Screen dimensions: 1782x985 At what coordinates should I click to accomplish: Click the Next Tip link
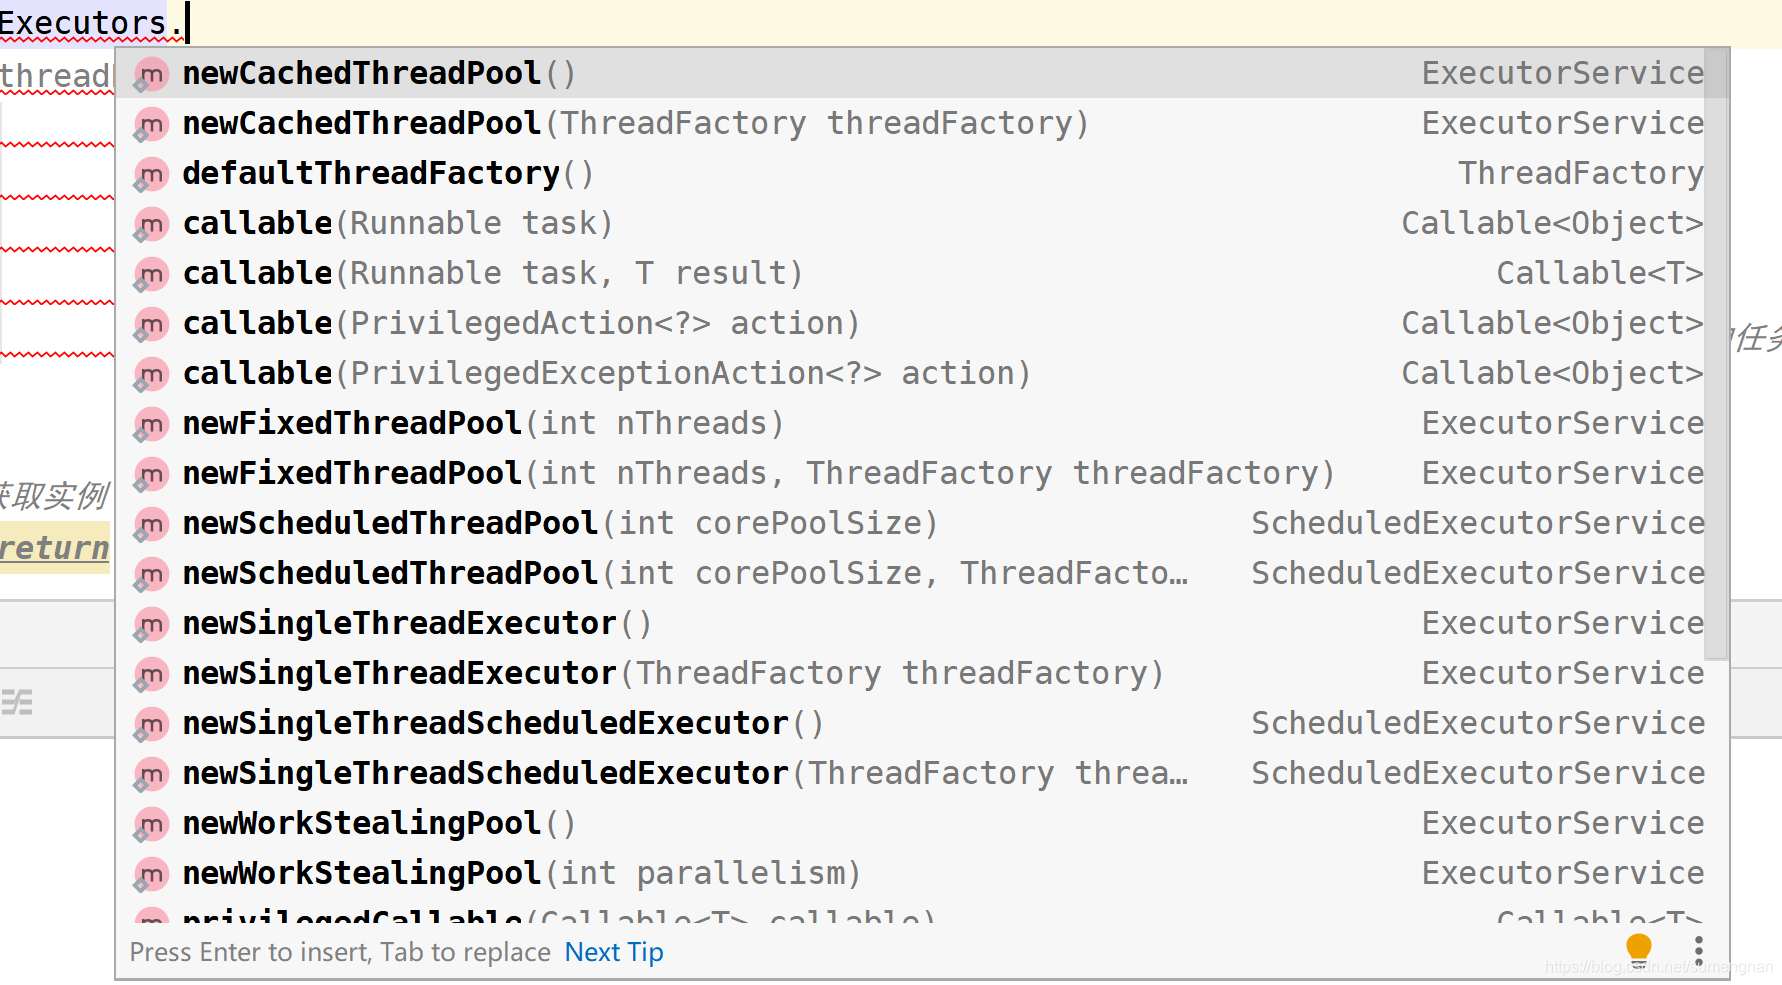coord(613,951)
